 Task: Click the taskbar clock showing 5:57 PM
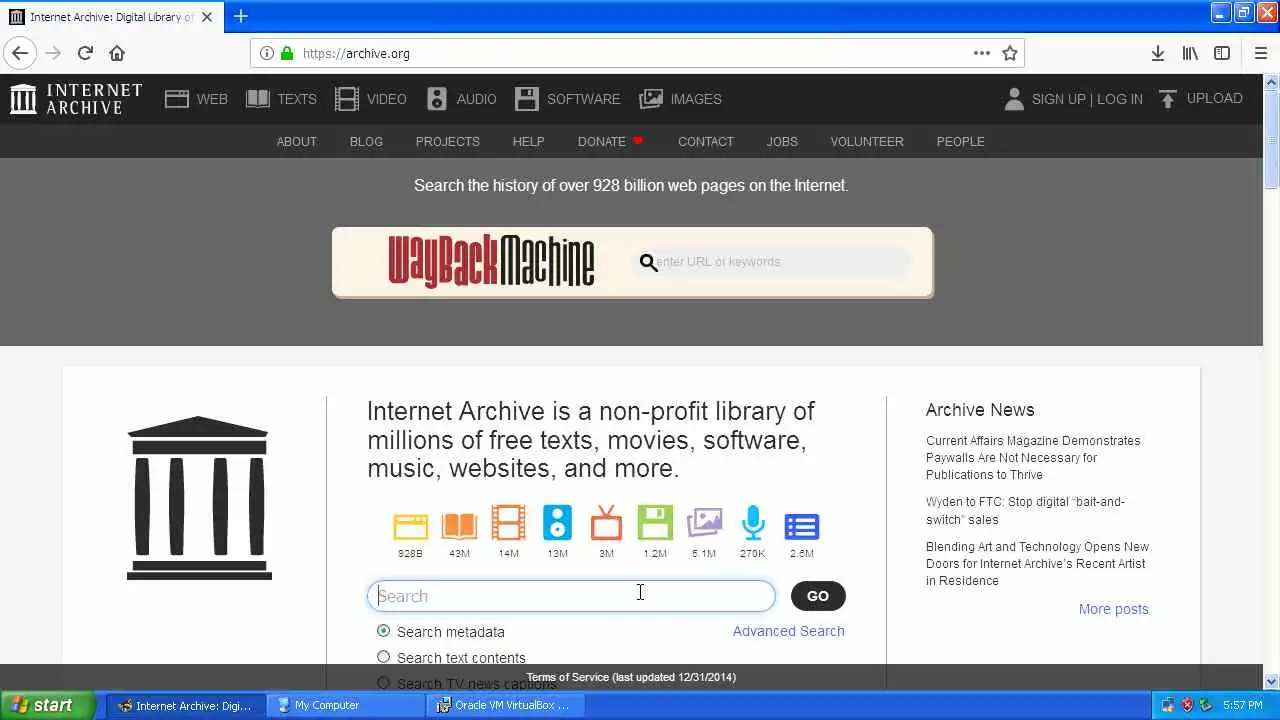pos(1243,705)
